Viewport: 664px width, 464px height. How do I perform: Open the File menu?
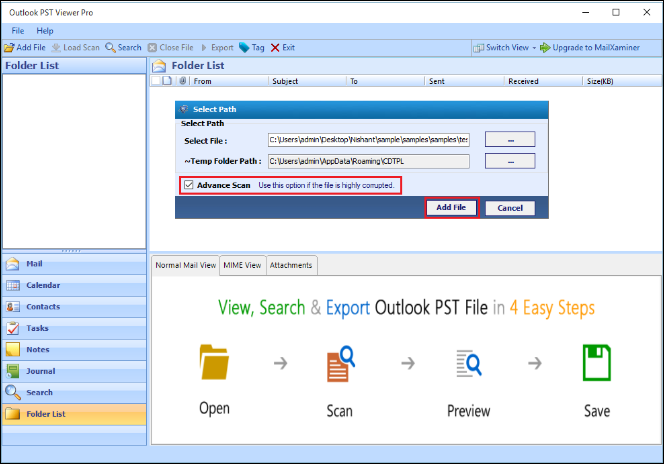coord(18,30)
